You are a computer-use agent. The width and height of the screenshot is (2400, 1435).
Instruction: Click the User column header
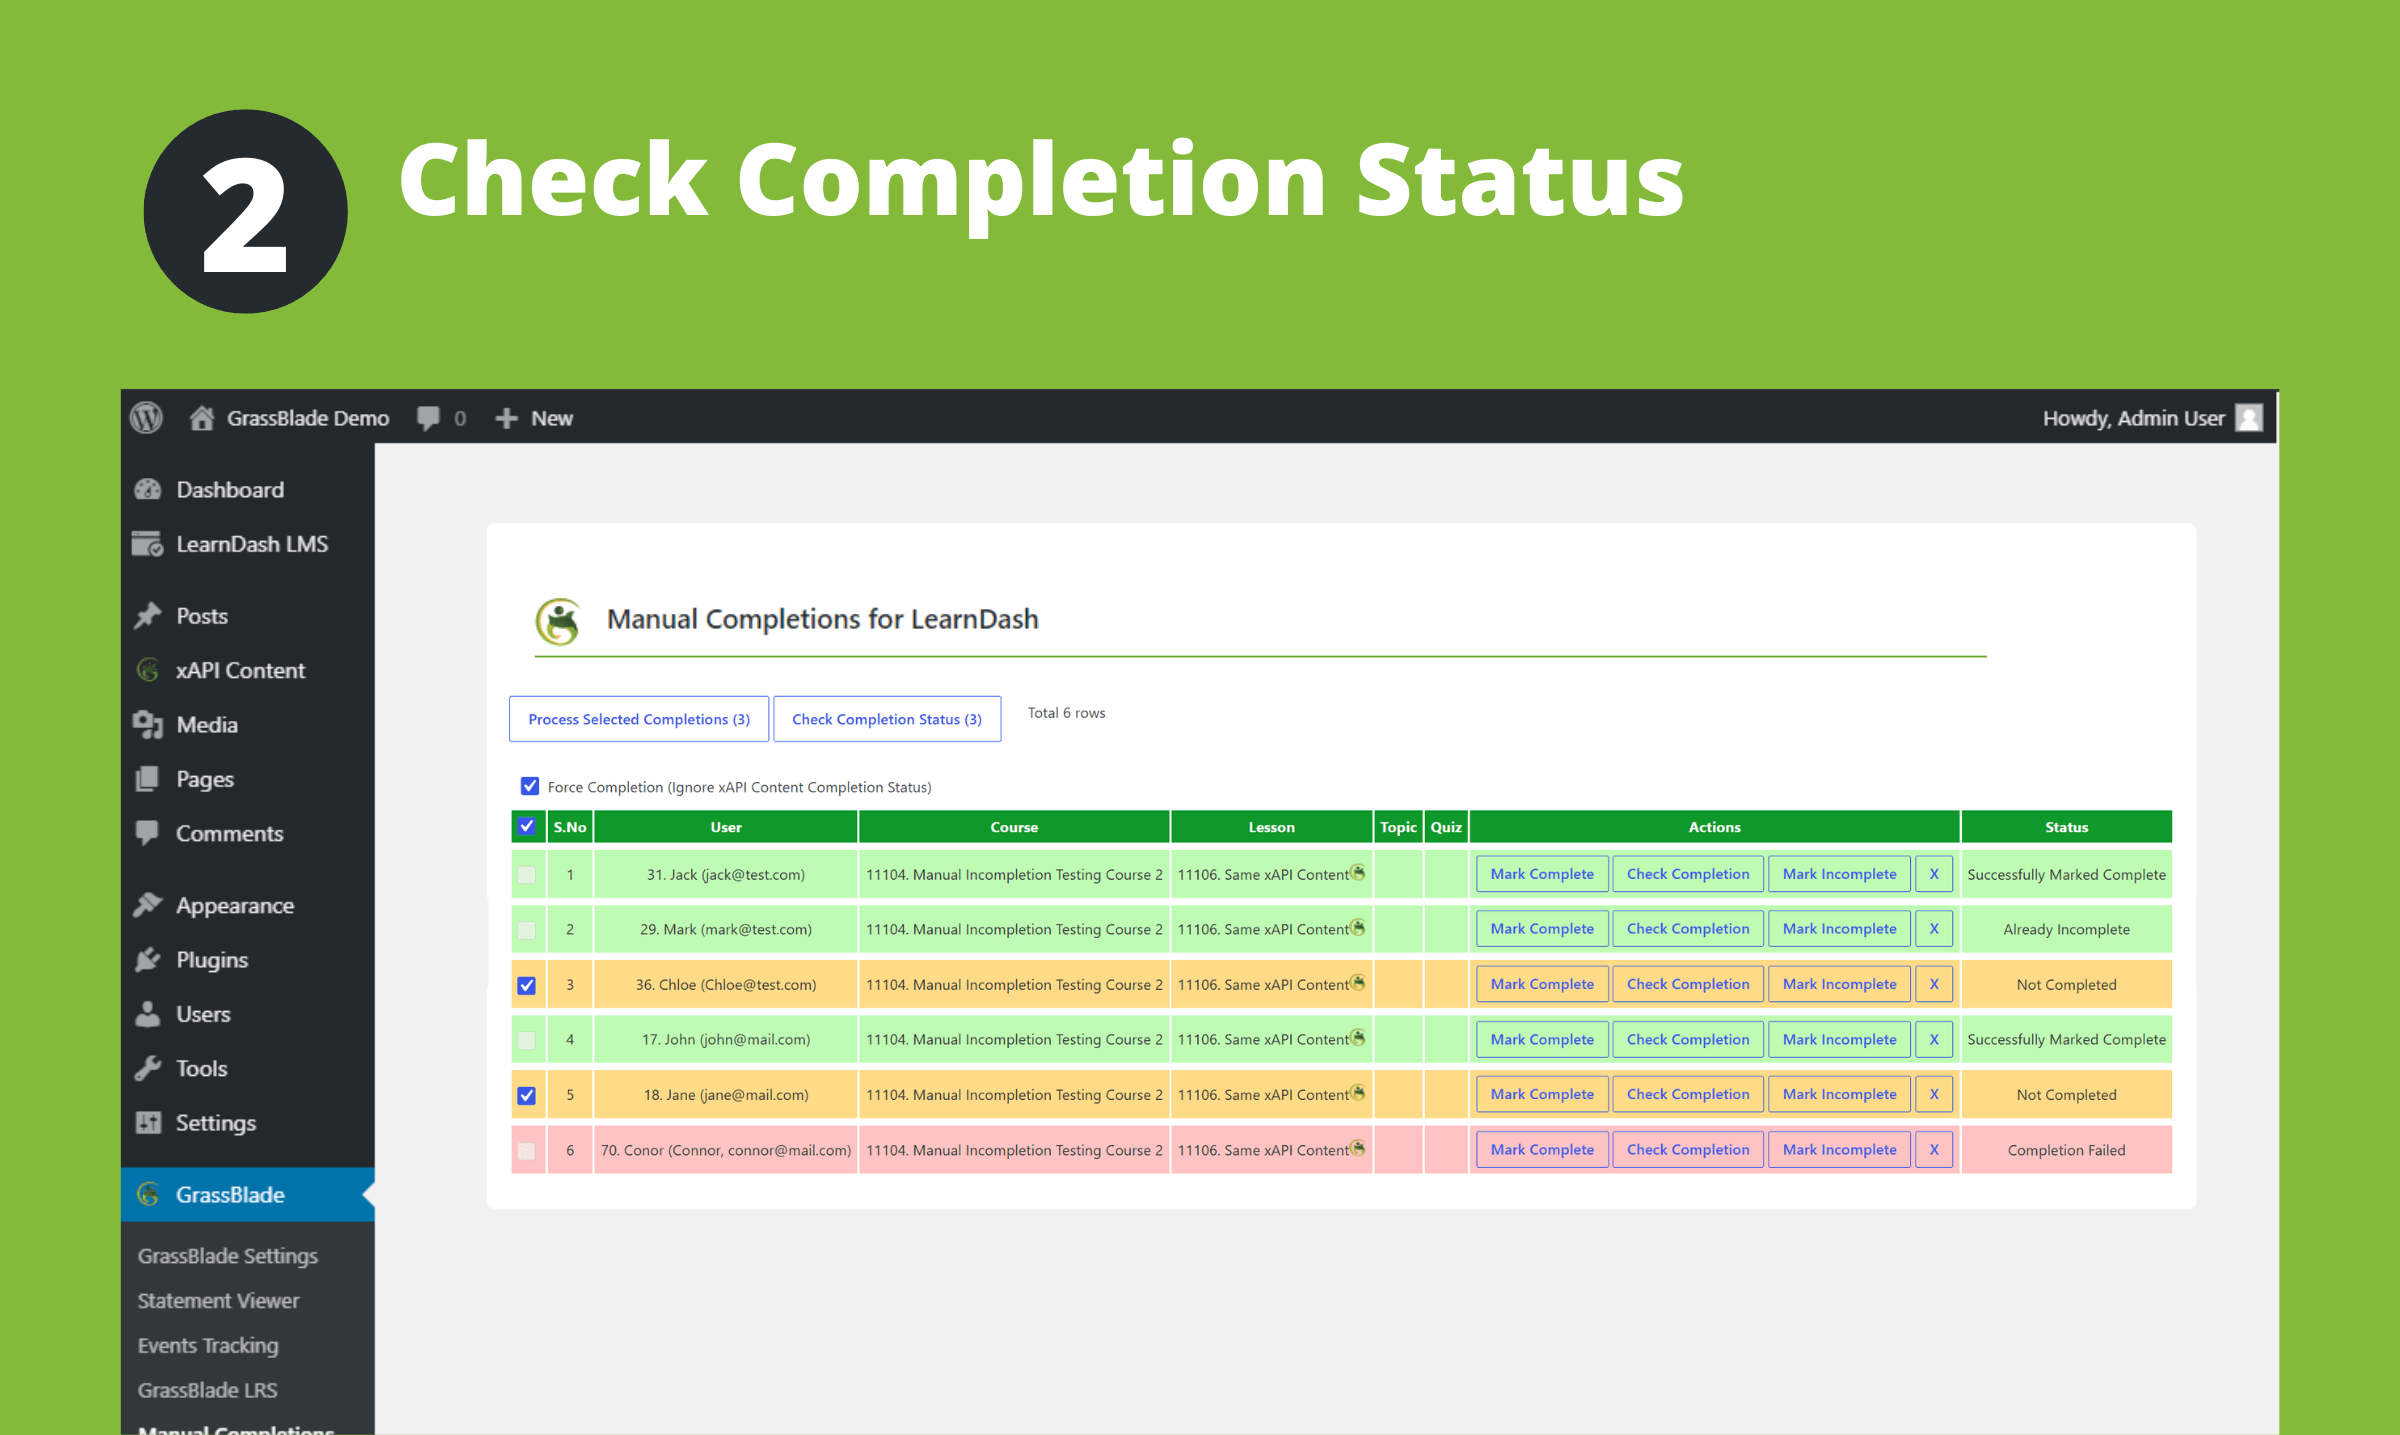click(726, 827)
